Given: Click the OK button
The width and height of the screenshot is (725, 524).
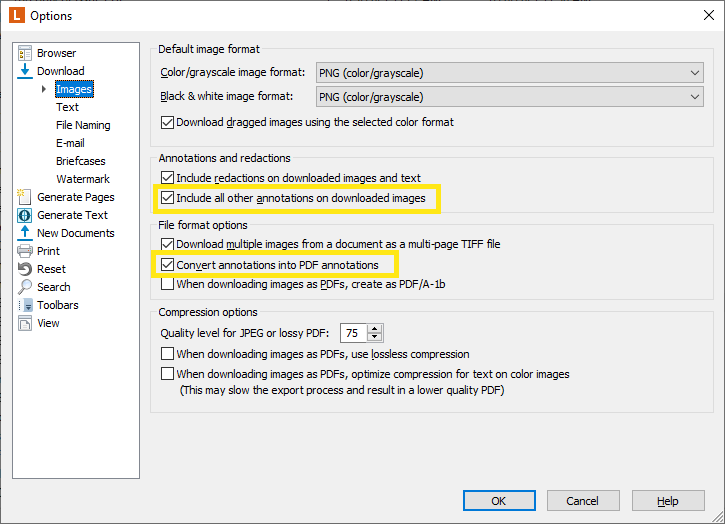Looking at the screenshot, I should tap(499, 501).
